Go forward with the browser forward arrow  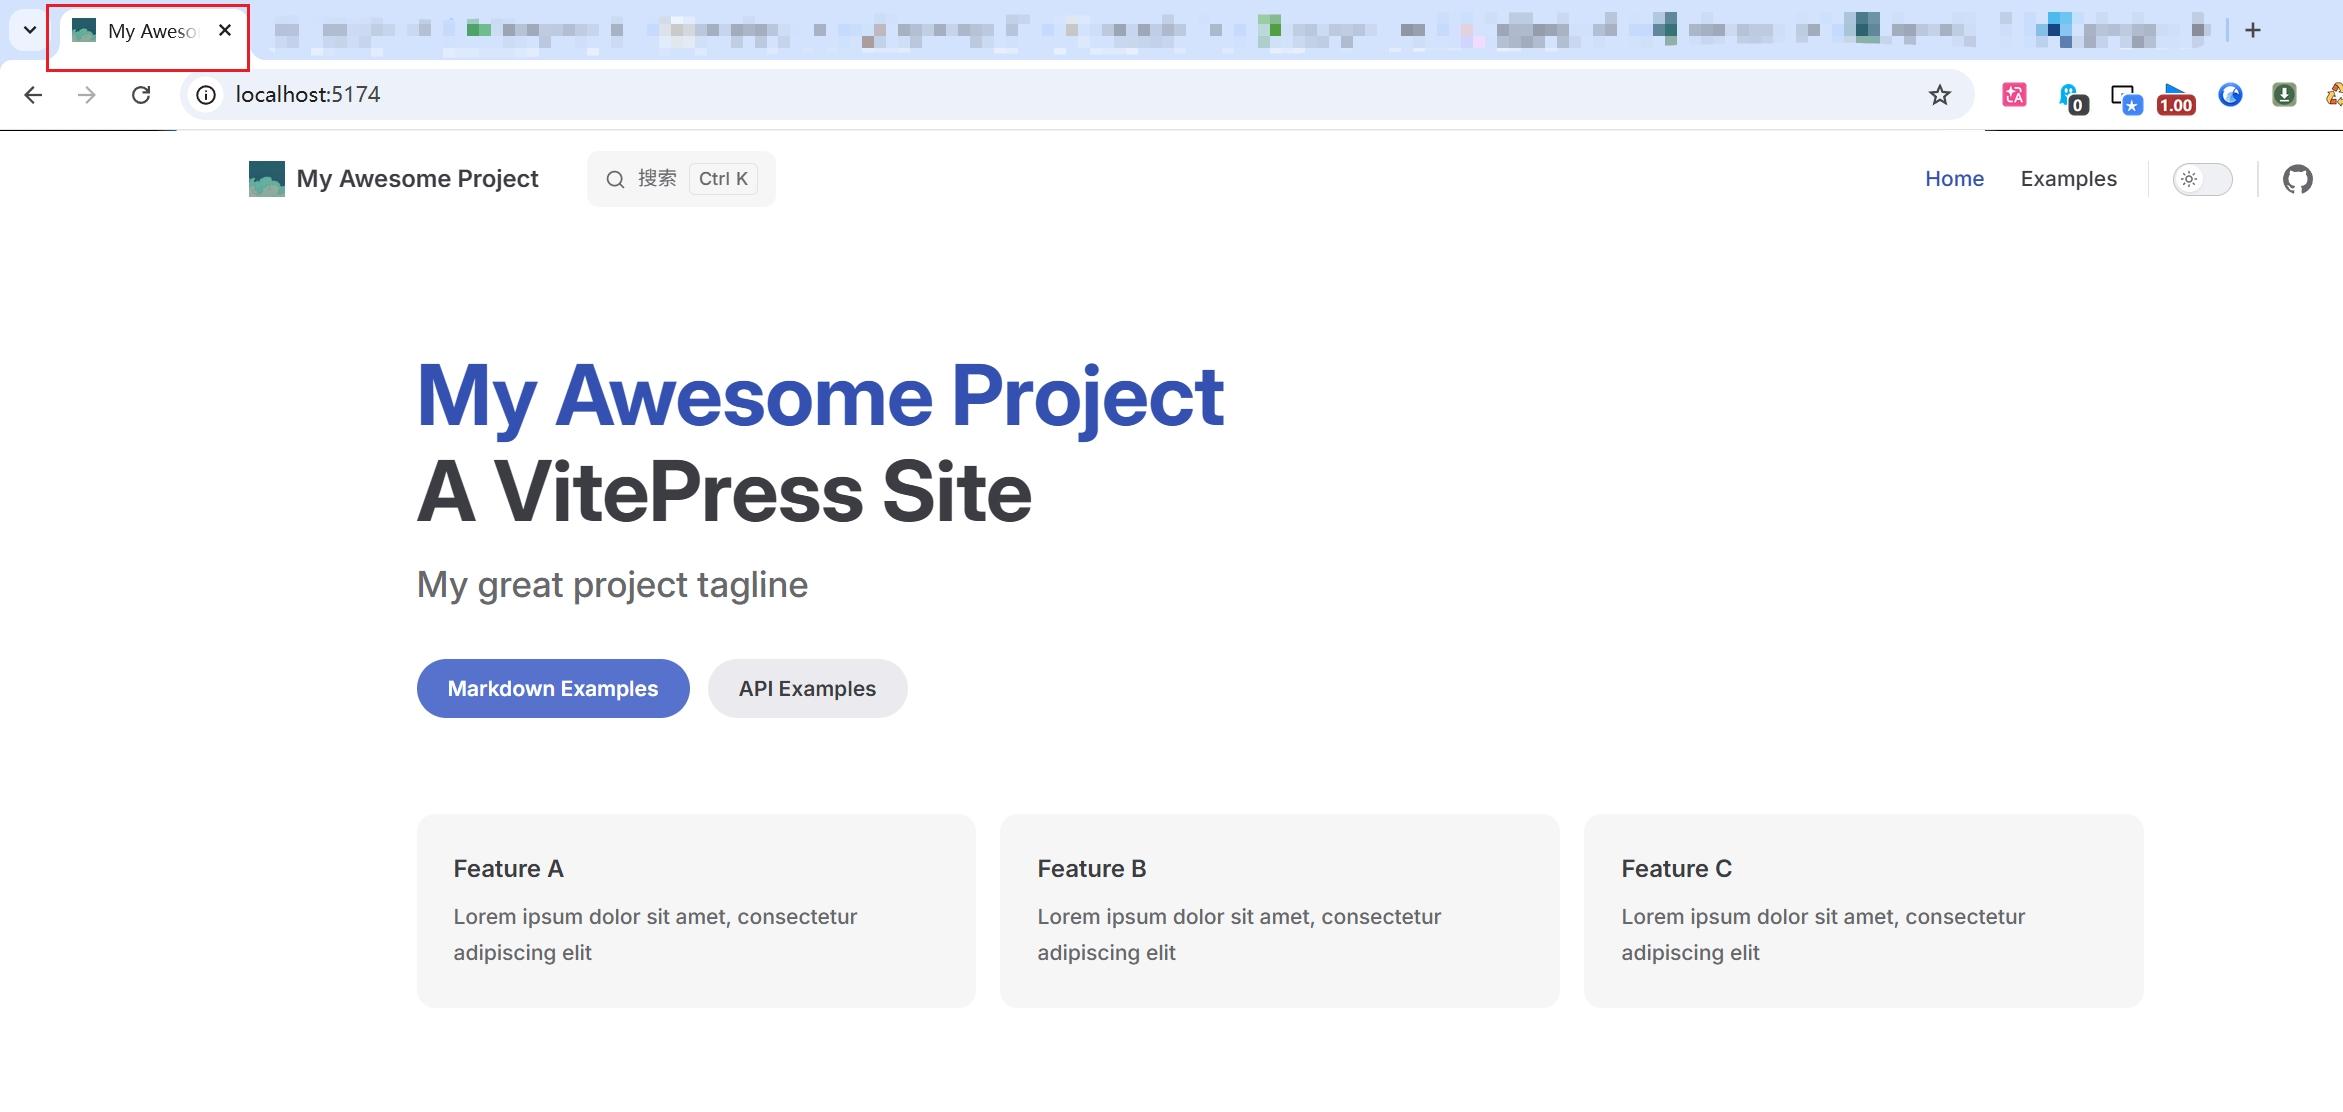click(x=87, y=95)
